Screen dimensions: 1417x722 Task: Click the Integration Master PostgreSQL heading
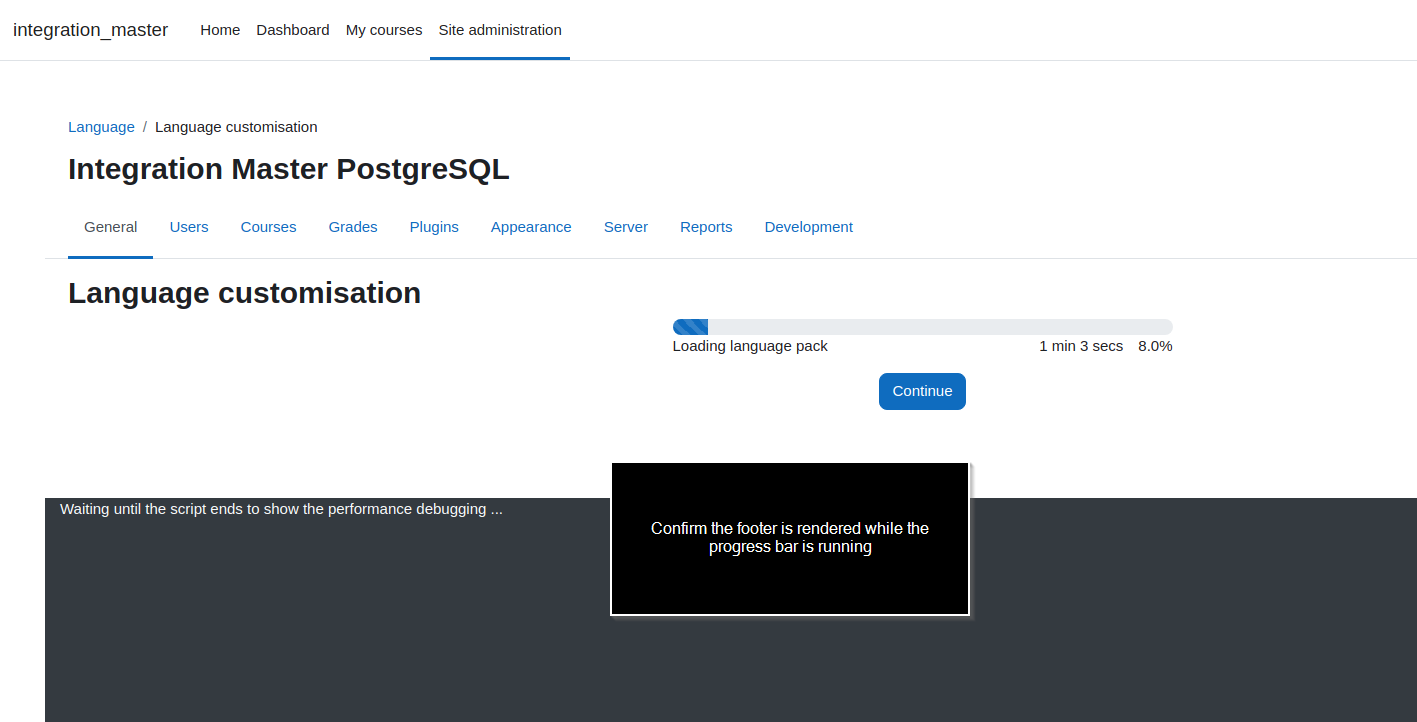point(289,169)
